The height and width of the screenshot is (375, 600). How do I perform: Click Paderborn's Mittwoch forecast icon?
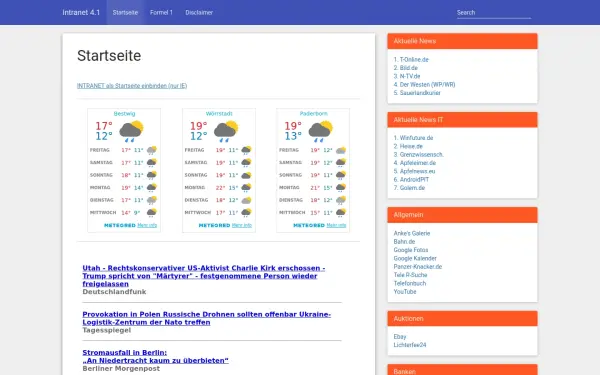pyautogui.click(x=341, y=212)
